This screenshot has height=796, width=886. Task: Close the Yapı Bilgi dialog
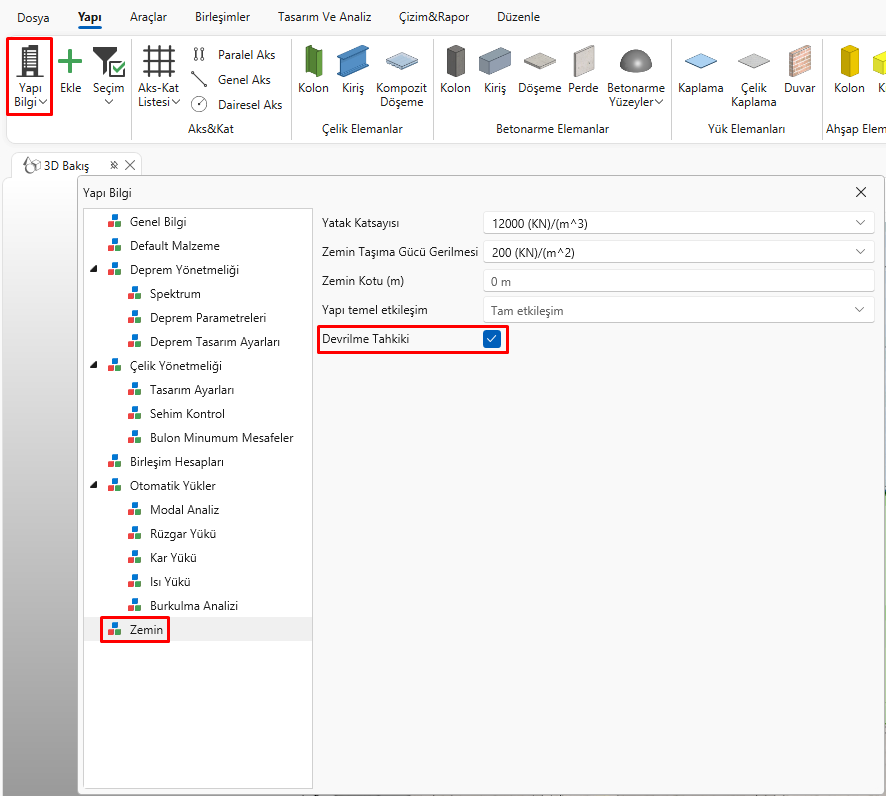(861, 192)
